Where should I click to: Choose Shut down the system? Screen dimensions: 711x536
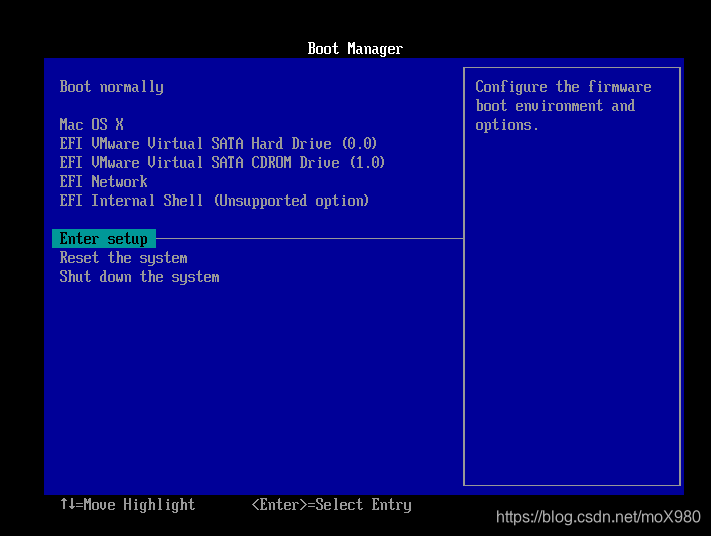click(x=140, y=277)
